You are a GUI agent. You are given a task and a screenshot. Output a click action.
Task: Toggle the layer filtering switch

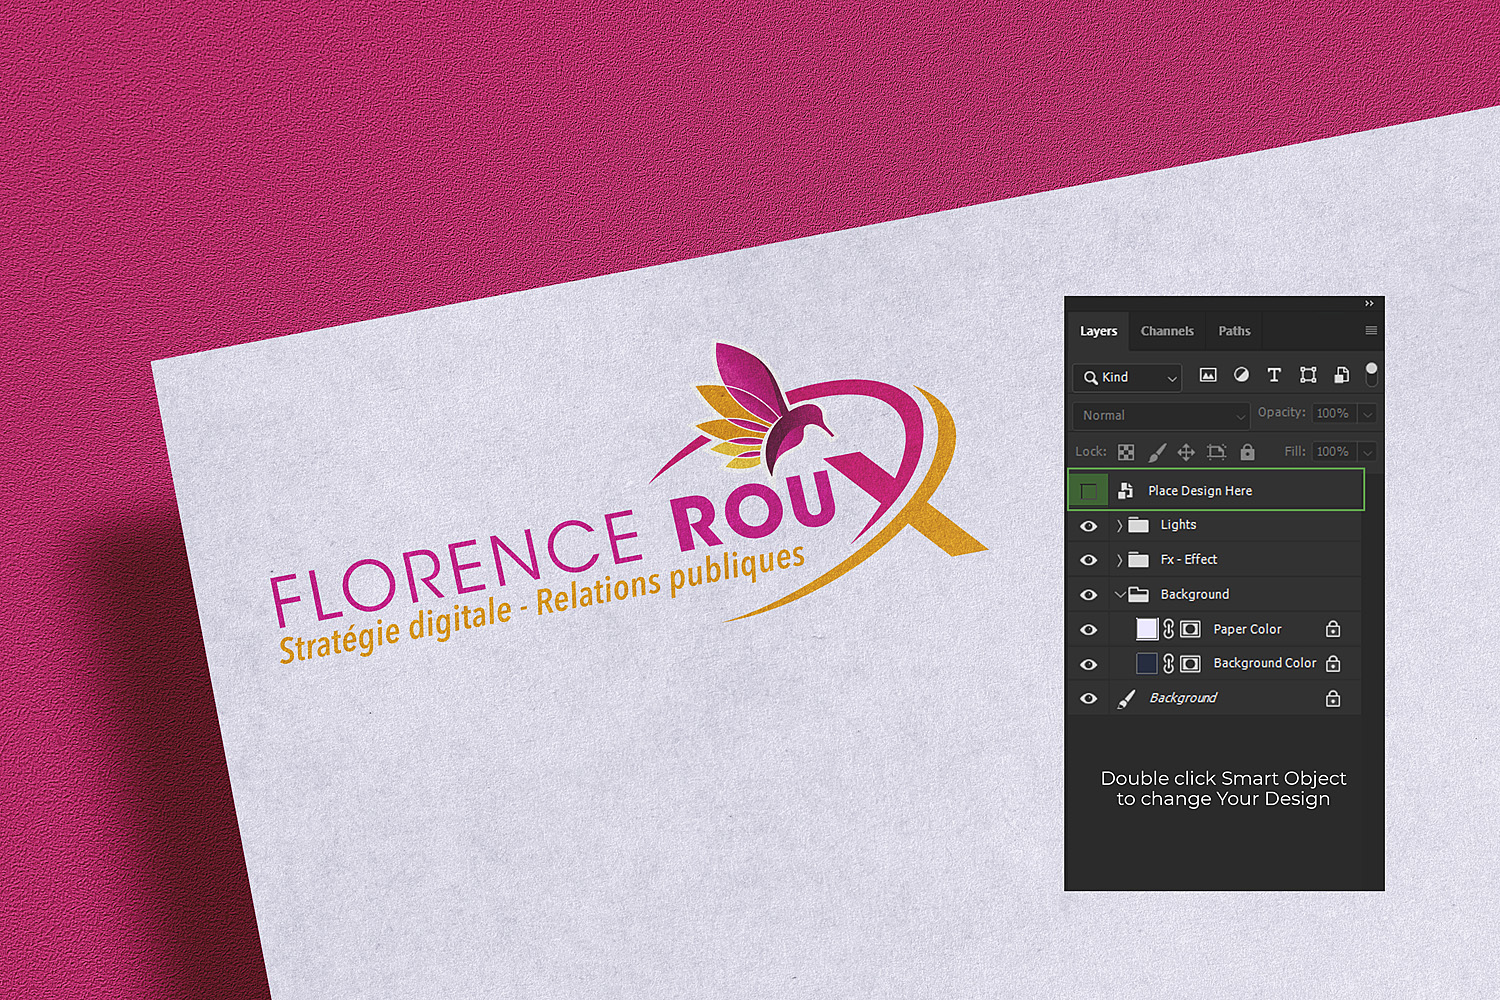[1371, 374]
